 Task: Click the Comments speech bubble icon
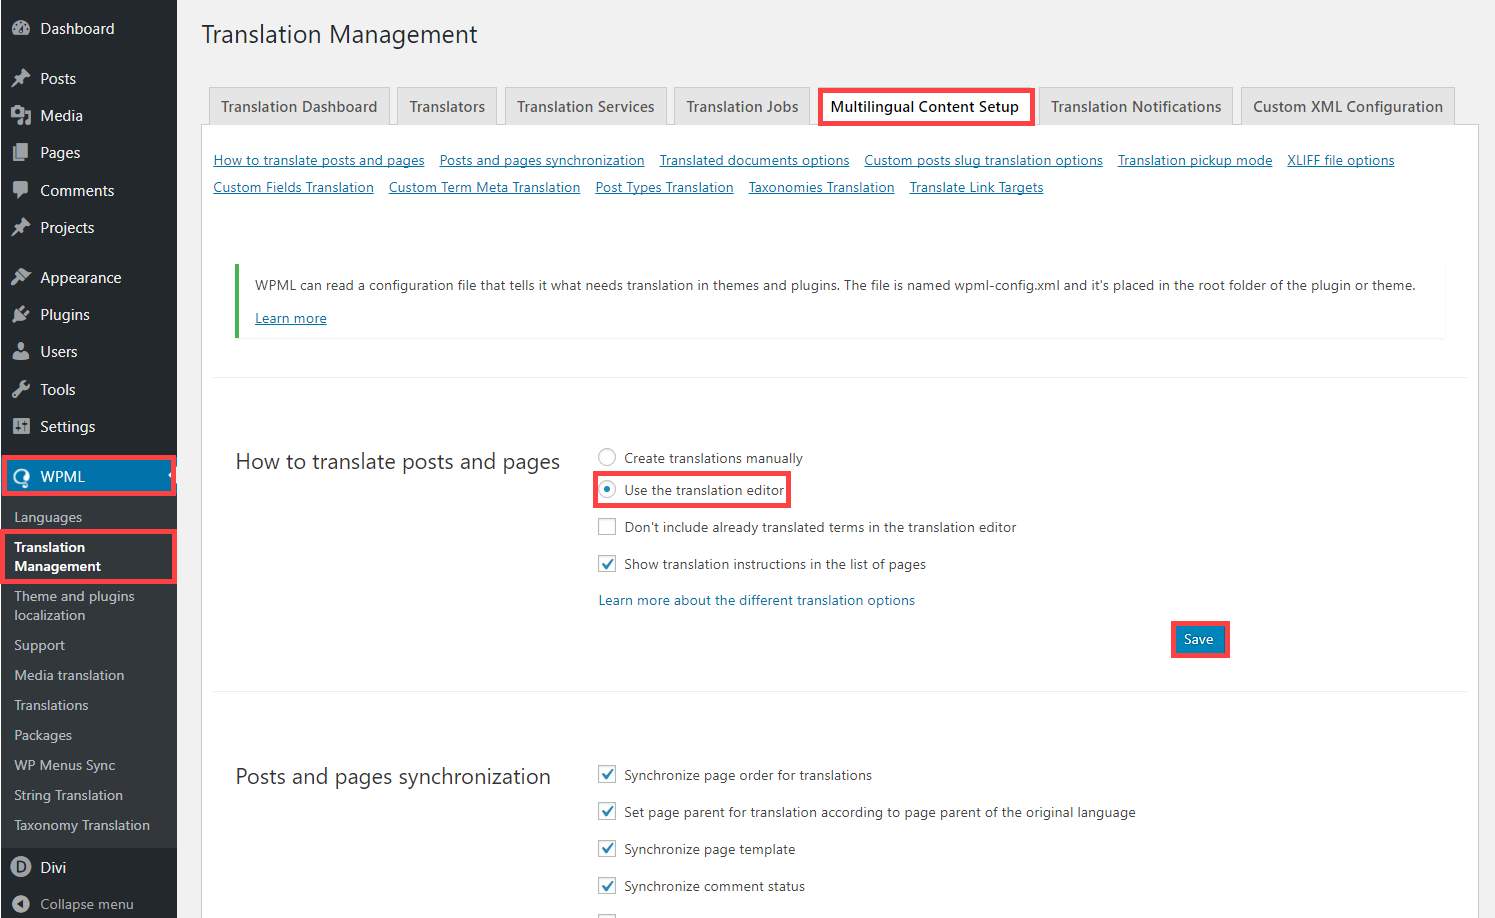[21, 190]
